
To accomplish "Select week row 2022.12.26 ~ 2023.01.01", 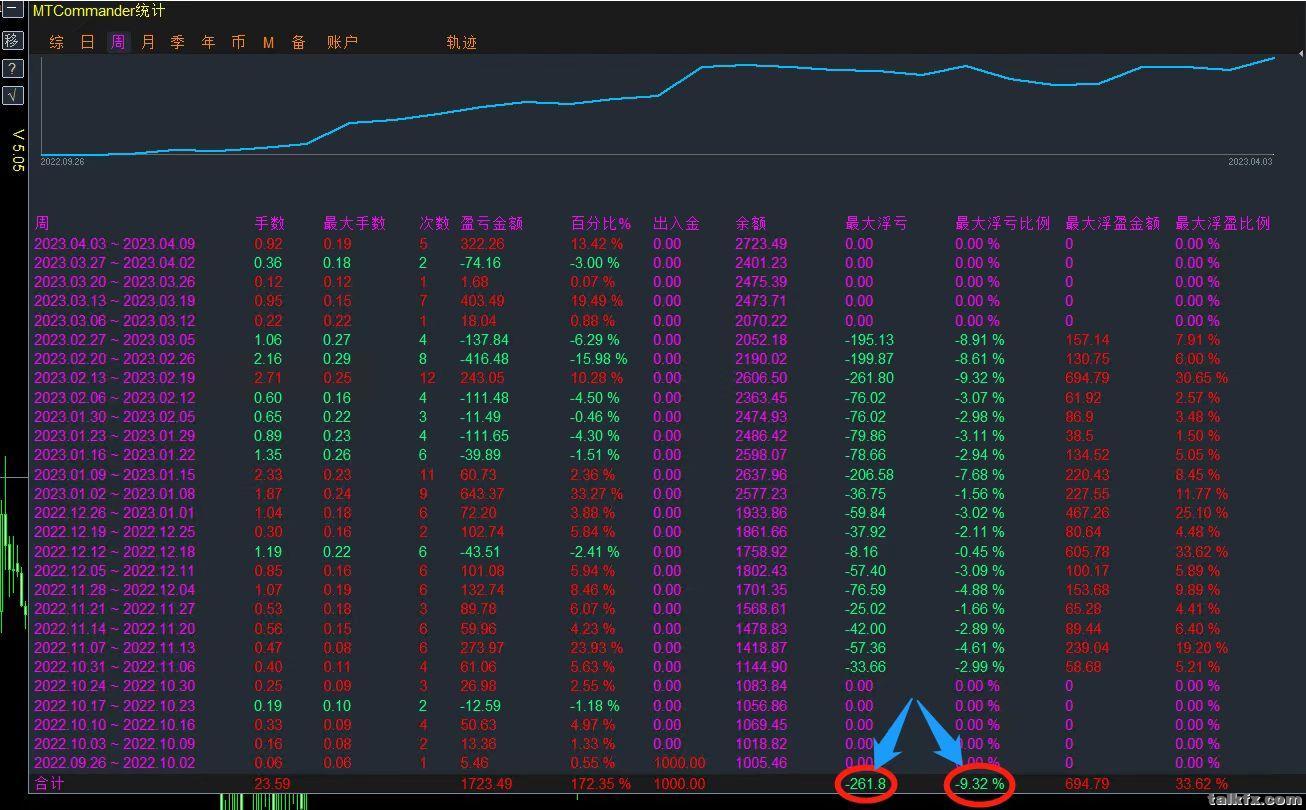I will point(115,512).
